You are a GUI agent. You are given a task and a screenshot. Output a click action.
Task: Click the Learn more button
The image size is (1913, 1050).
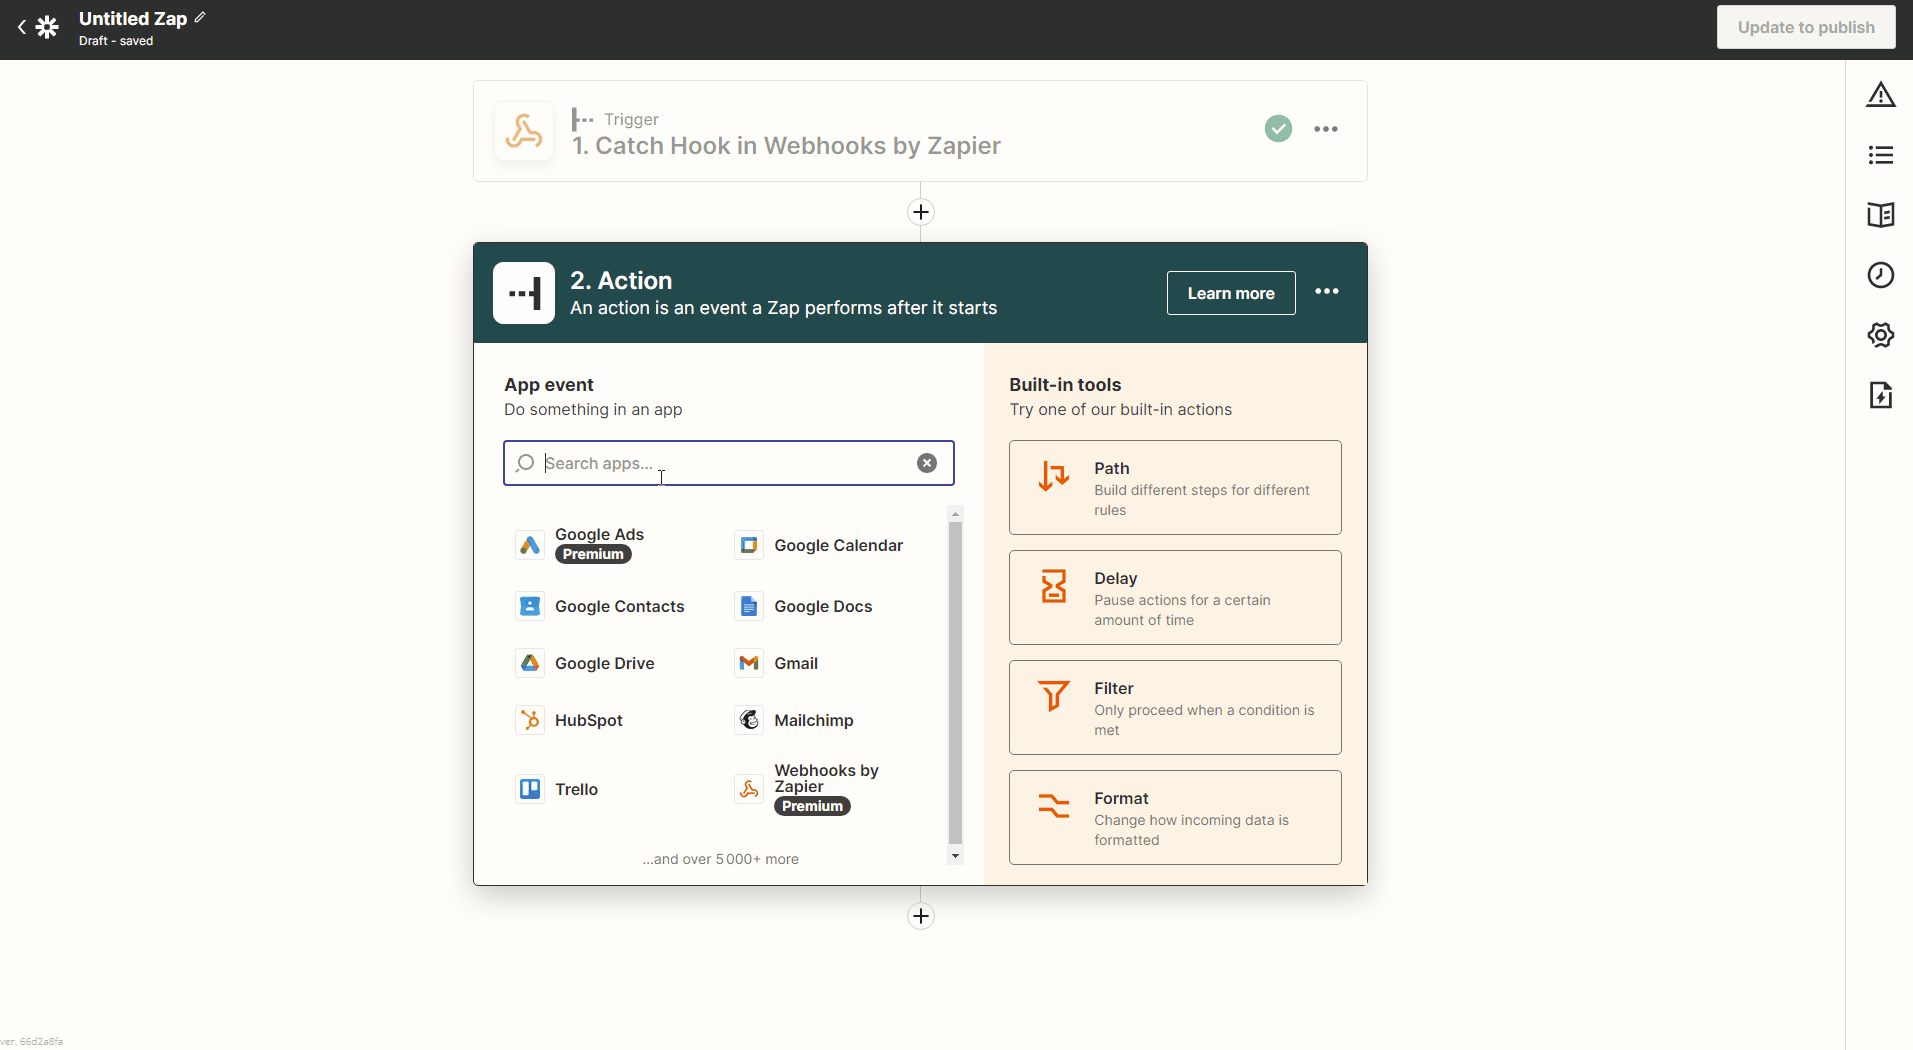tap(1231, 293)
